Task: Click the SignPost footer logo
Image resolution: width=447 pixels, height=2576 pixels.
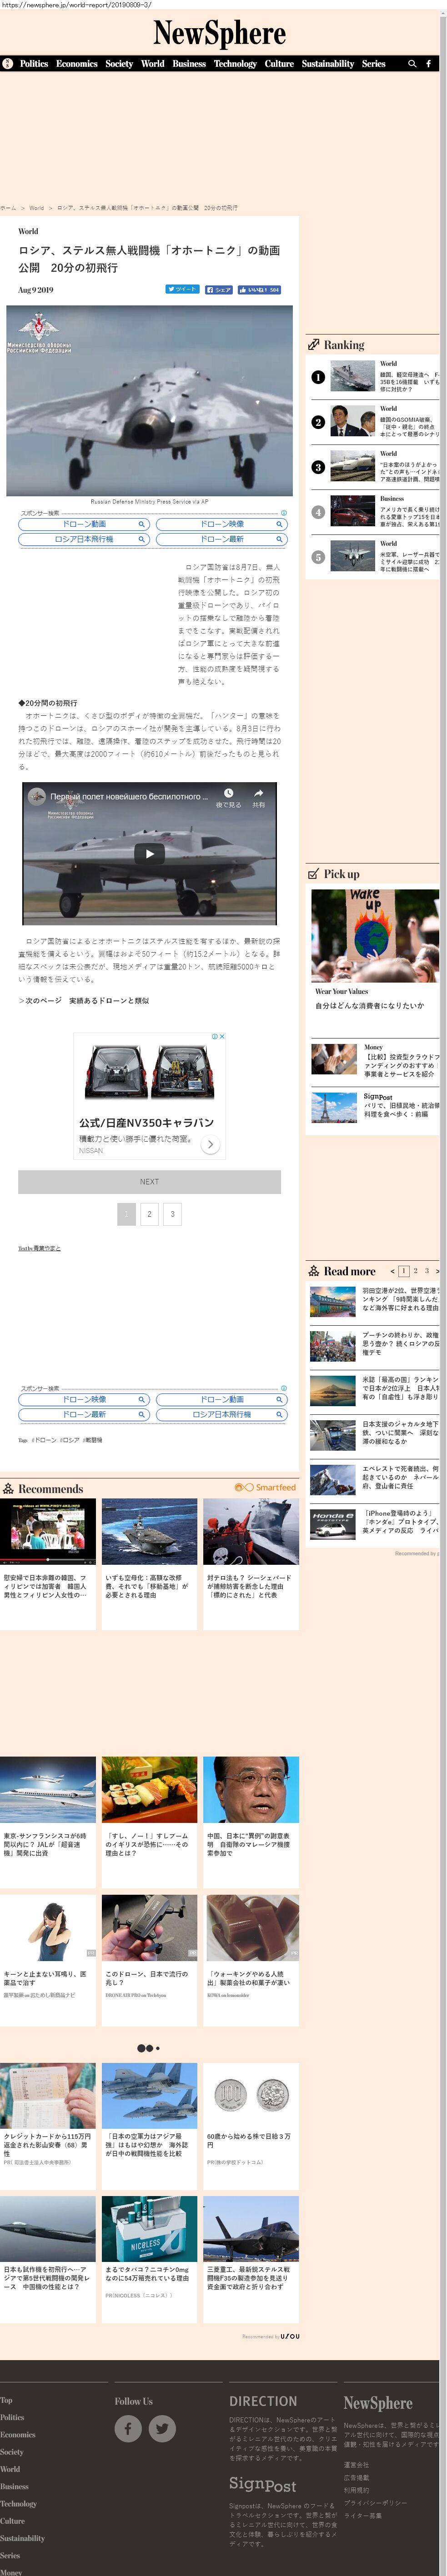Action: pos(262,2484)
